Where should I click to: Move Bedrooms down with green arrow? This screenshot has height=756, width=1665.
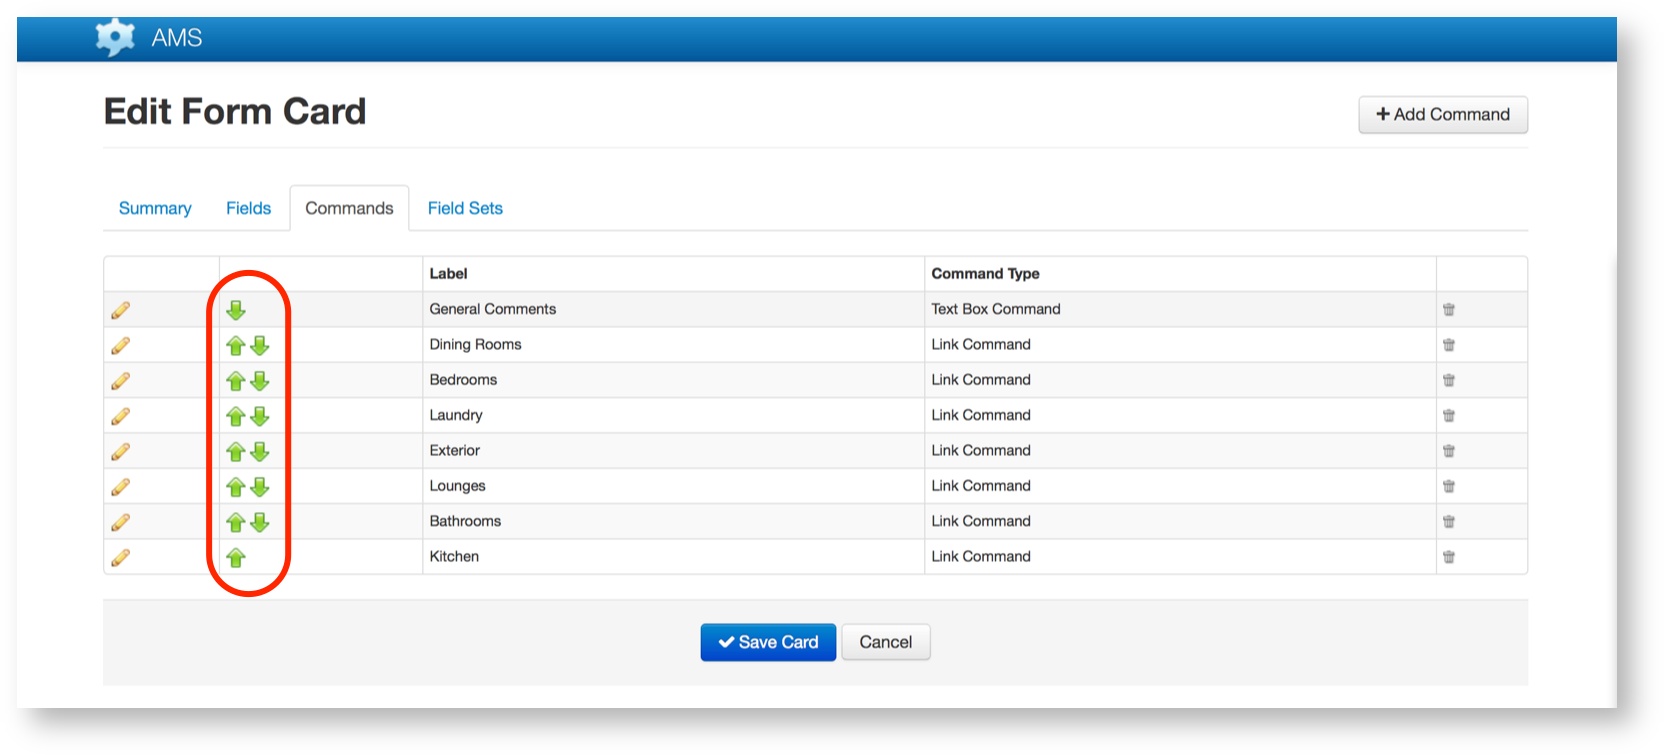tap(260, 381)
